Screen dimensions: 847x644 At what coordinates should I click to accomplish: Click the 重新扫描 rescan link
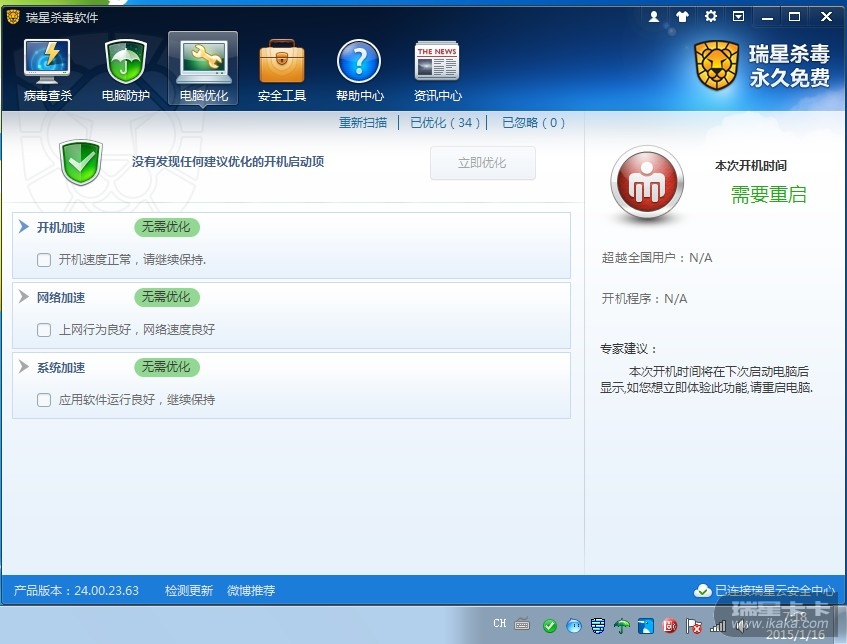pyautogui.click(x=362, y=123)
